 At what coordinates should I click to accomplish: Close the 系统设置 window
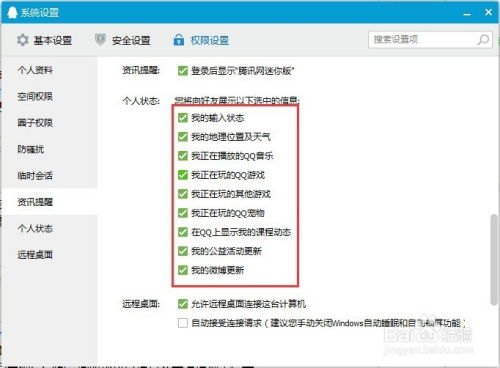coord(488,12)
